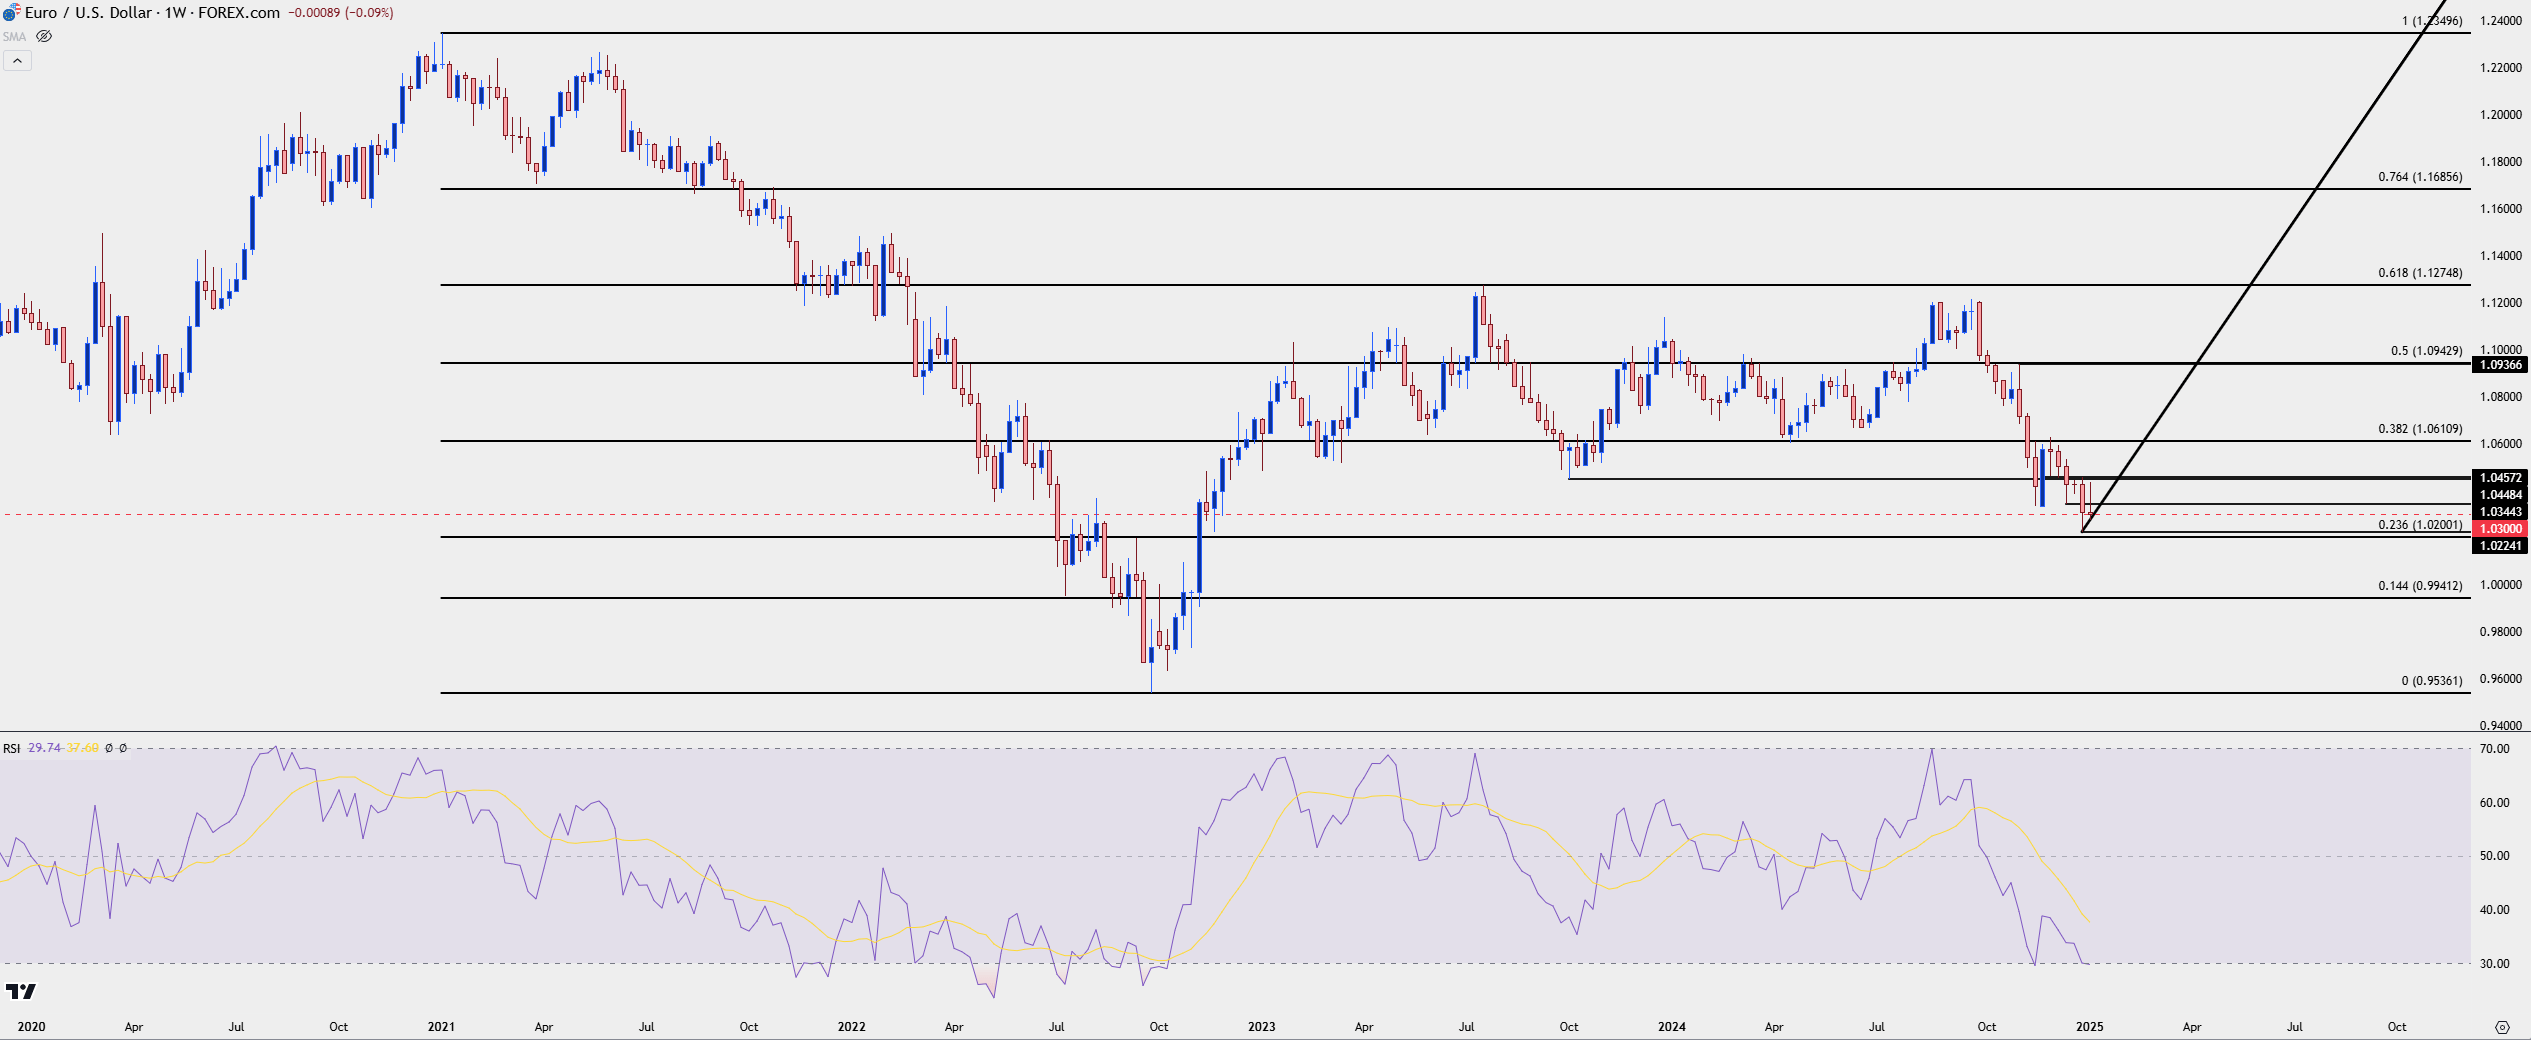Select the red current price label 1.03000
This screenshot has height=1040, width=2531.
click(2499, 529)
